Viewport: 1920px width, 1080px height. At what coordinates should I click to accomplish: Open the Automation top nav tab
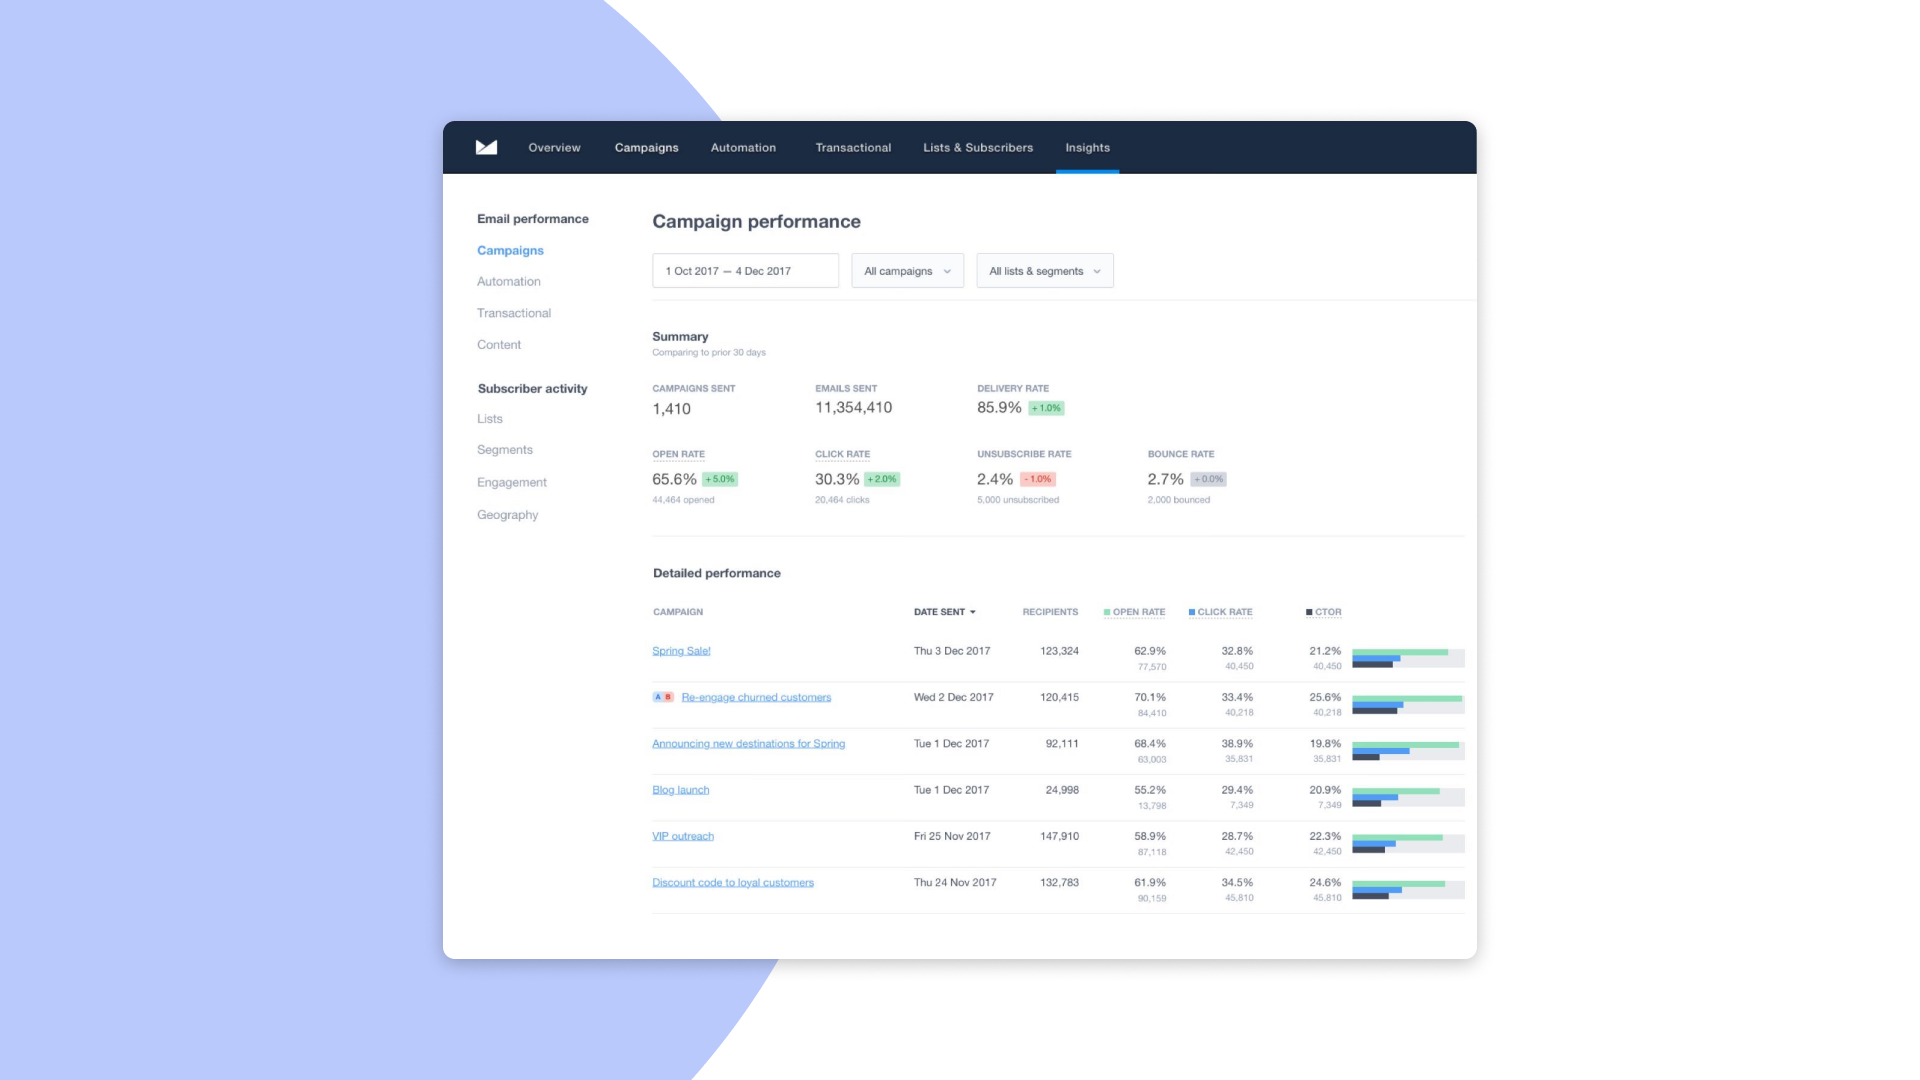(x=743, y=148)
